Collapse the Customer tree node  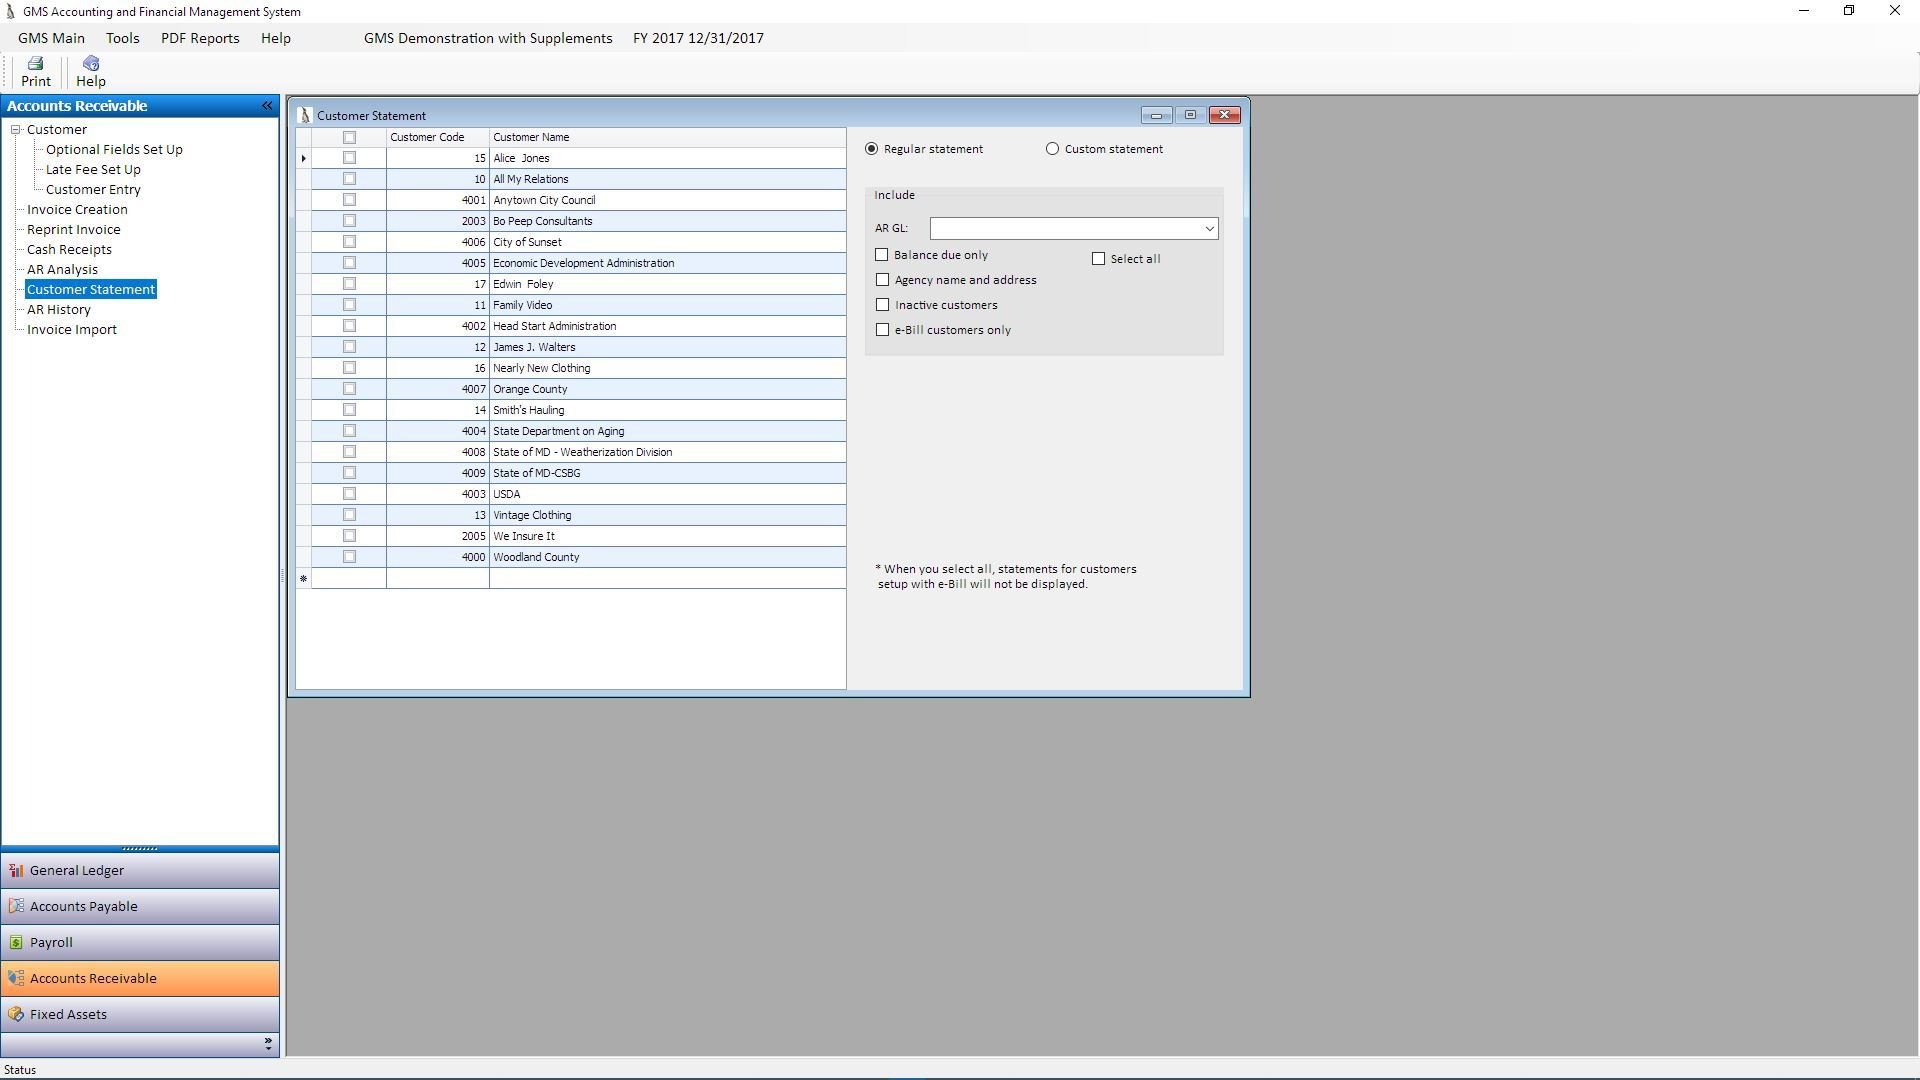(x=16, y=130)
